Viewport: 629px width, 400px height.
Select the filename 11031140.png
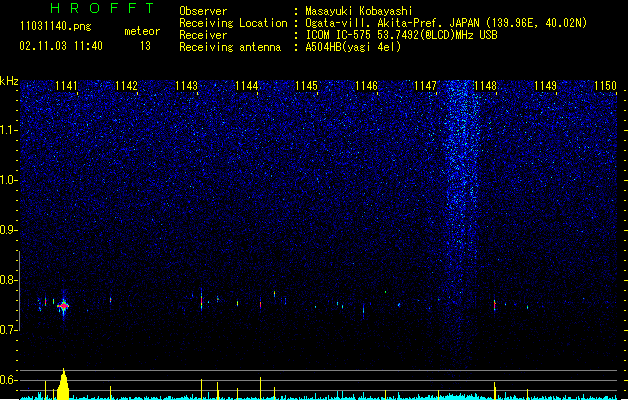pos(56,26)
